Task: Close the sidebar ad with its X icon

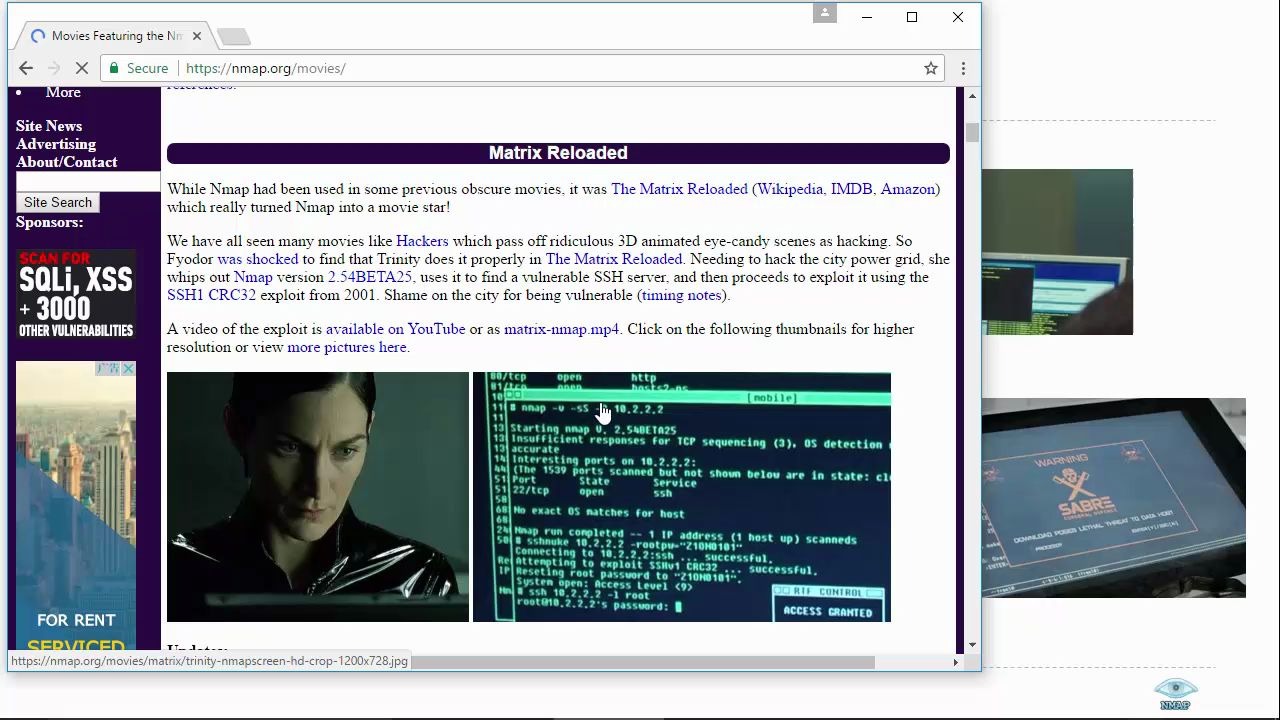Action: click(x=129, y=369)
